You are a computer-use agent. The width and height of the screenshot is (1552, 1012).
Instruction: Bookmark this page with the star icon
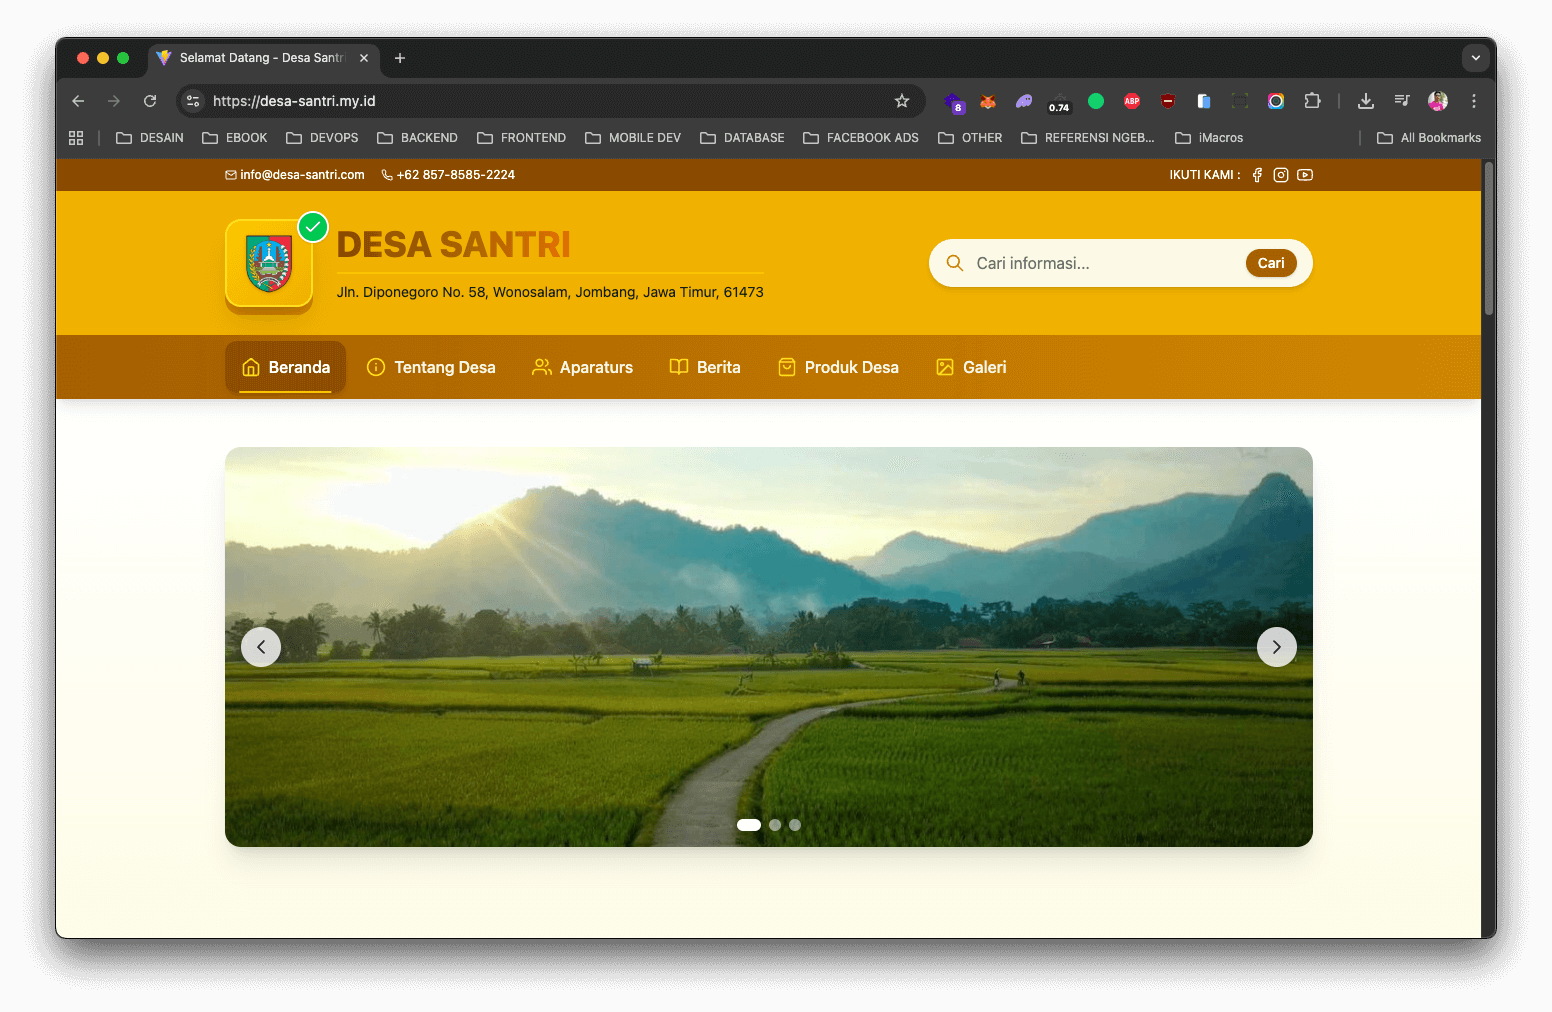point(902,101)
